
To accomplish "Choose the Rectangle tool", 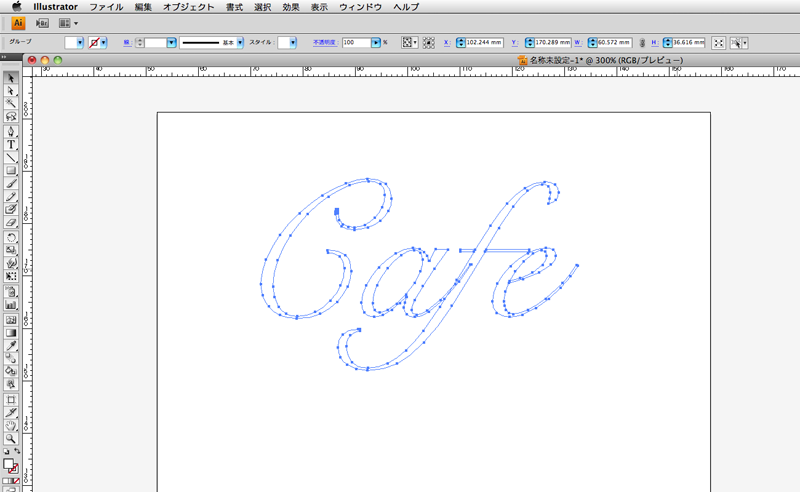I will [x=11, y=170].
